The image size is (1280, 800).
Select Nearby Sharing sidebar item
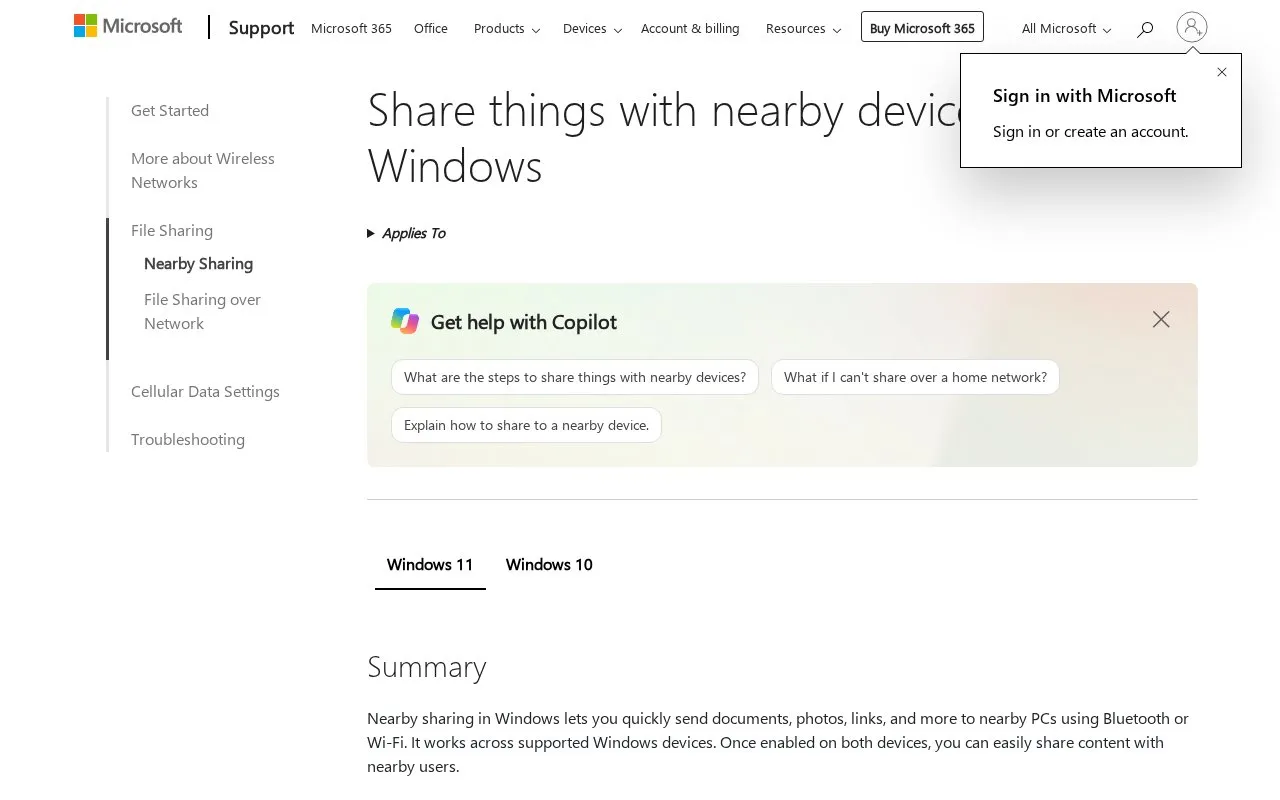tap(198, 263)
